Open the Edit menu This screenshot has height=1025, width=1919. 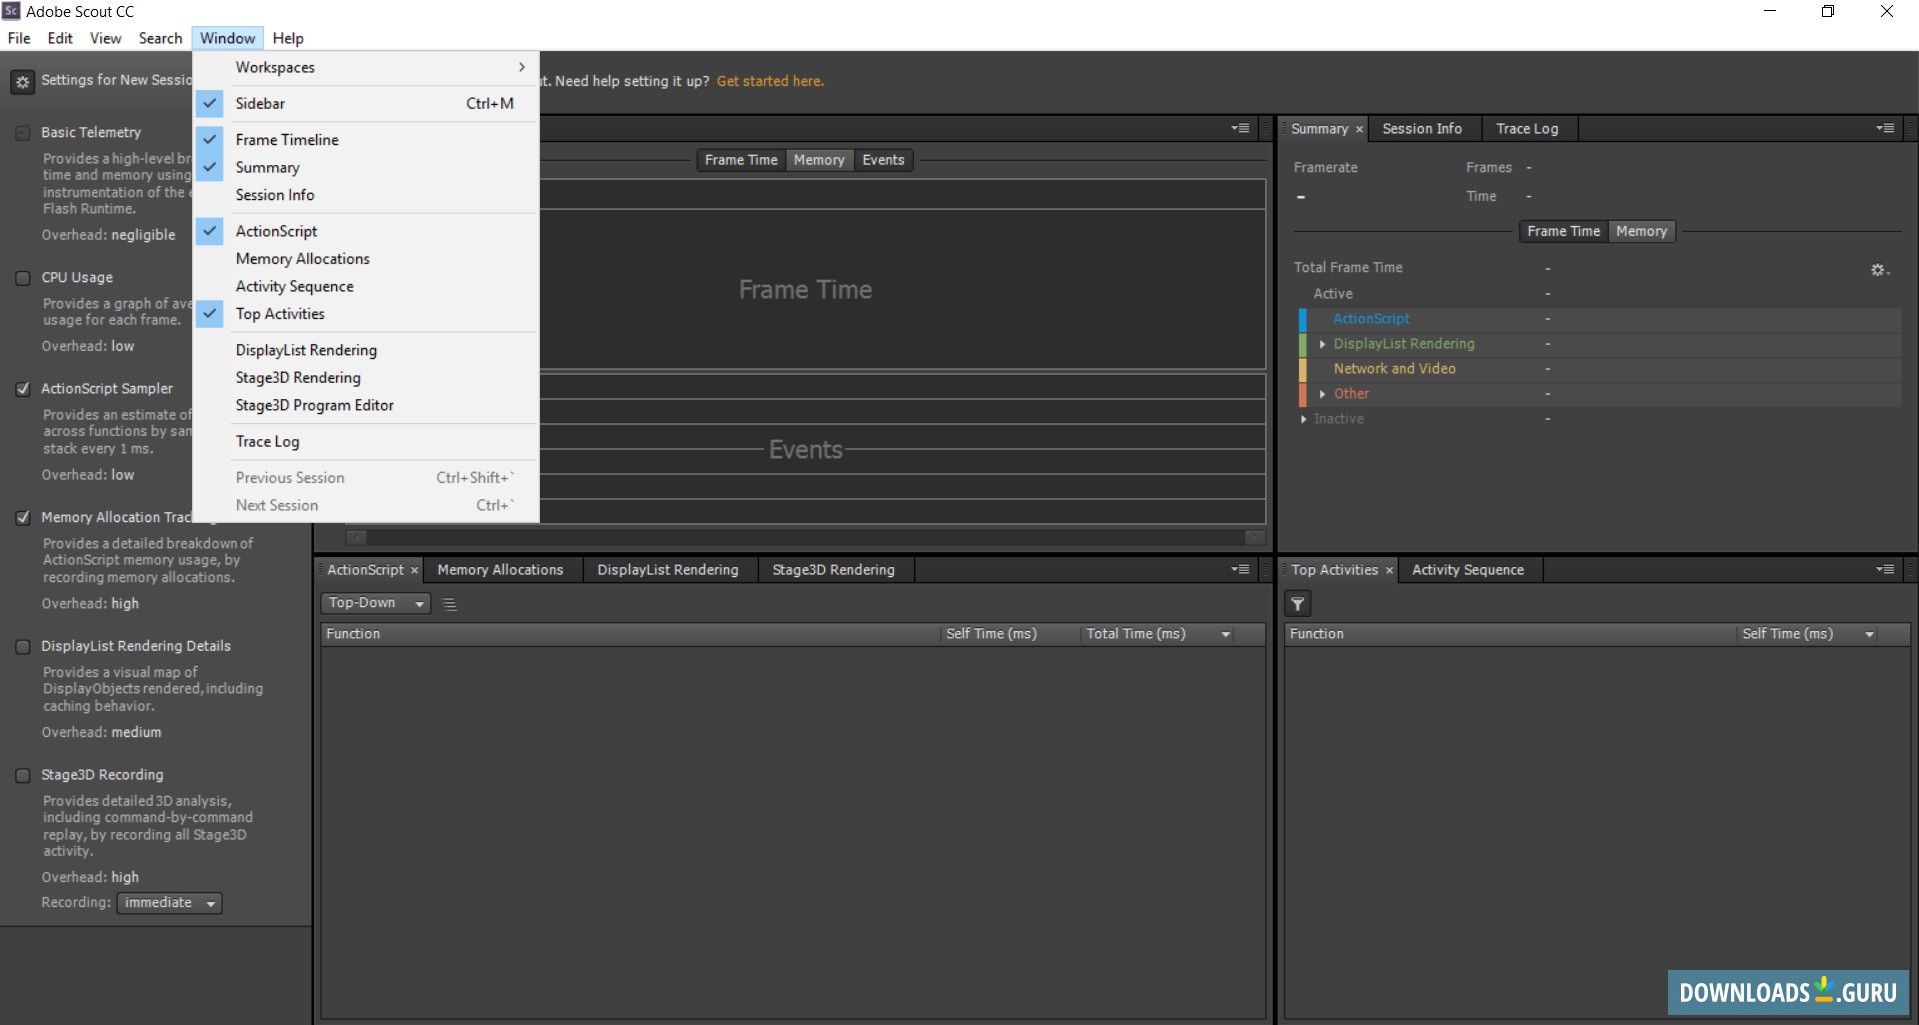tap(60, 38)
